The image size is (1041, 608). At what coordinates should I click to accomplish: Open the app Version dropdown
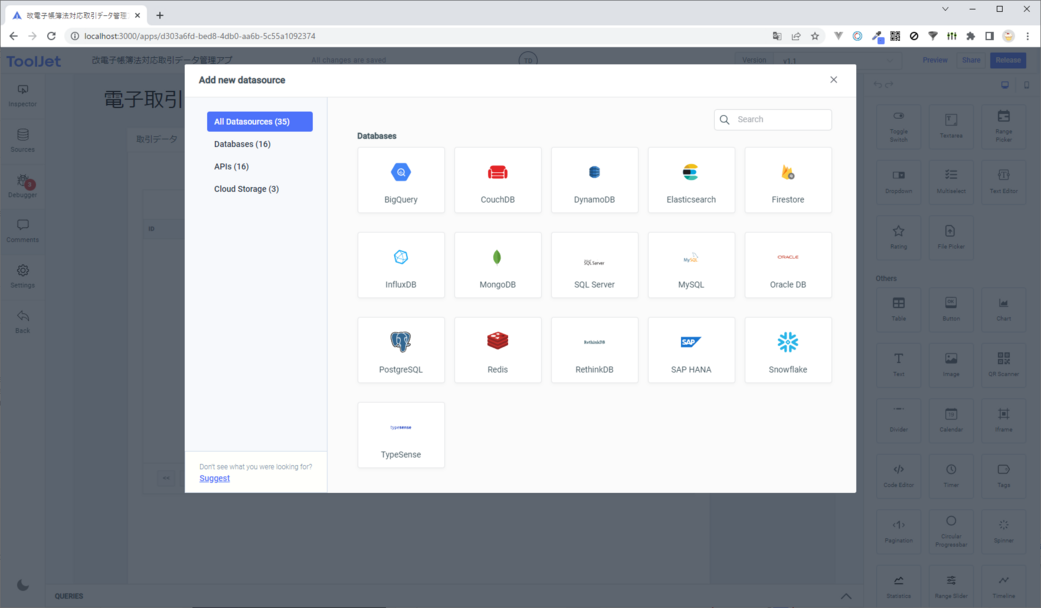click(839, 60)
